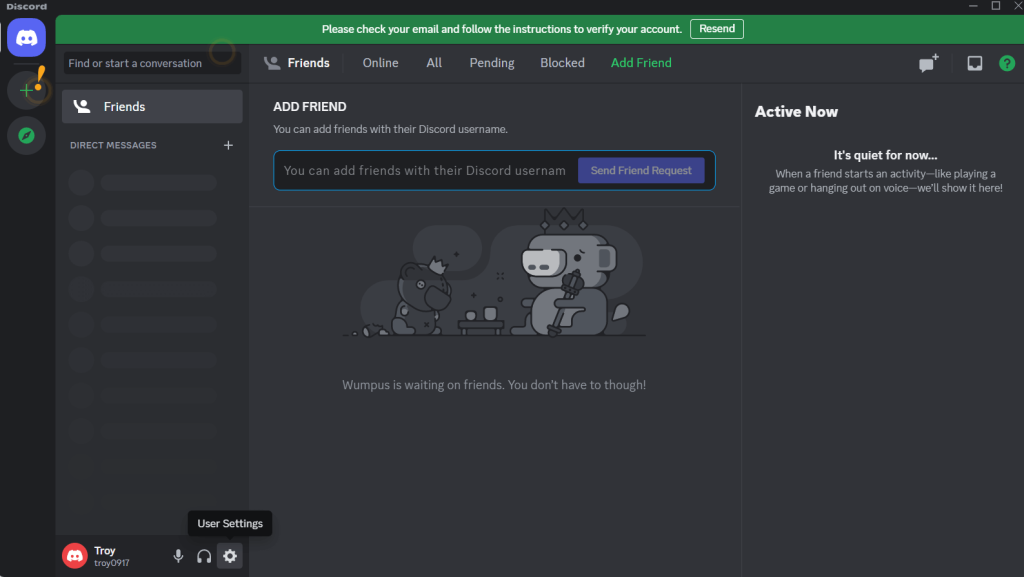Open User Settings gear icon

point(230,556)
